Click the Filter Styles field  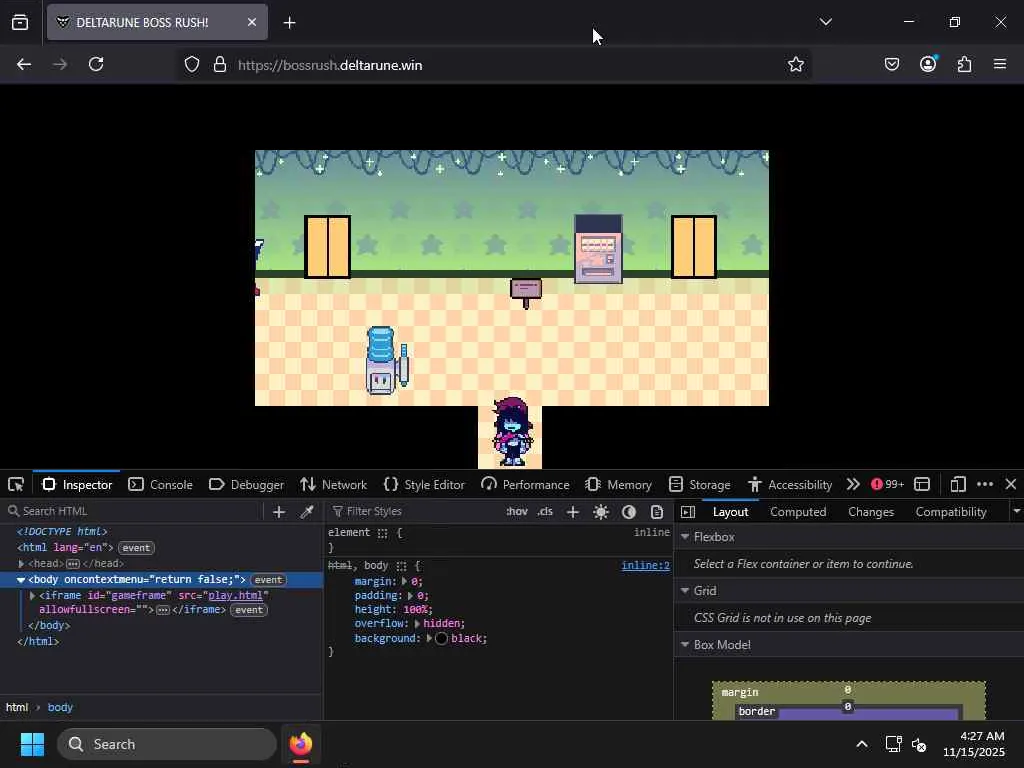(x=415, y=511)
